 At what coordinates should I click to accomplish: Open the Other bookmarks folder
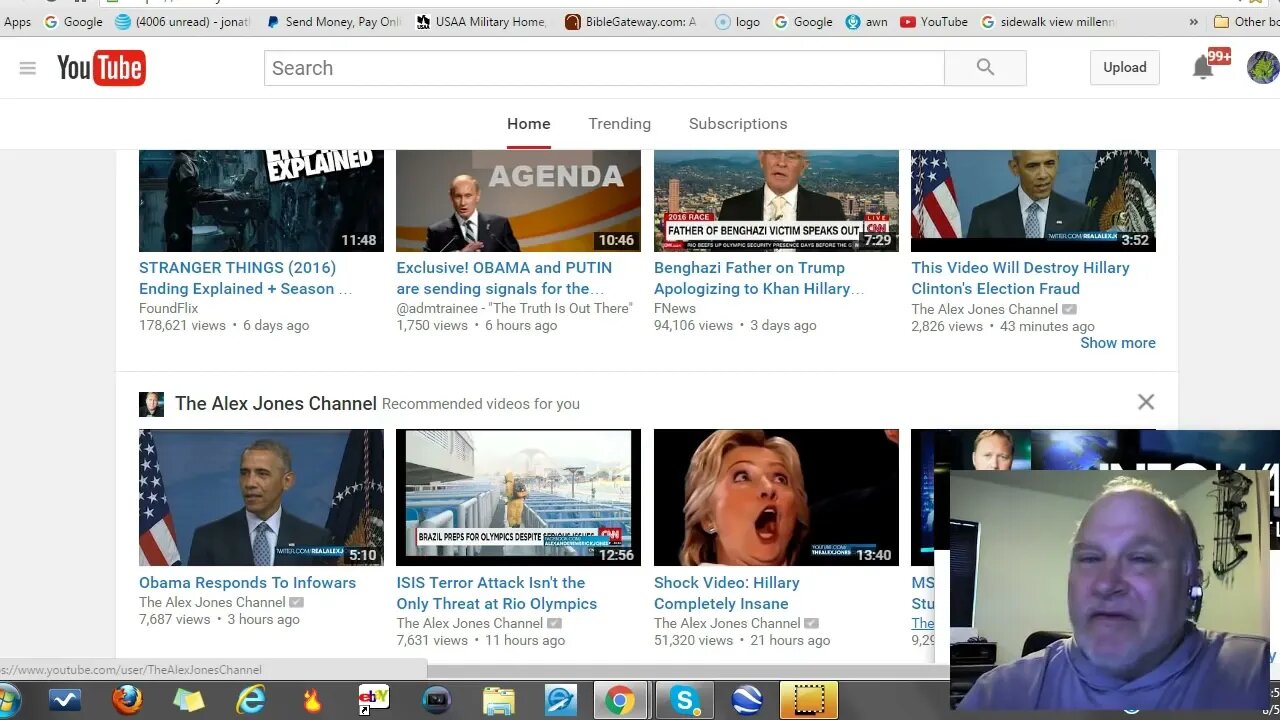pos(1246,21)
